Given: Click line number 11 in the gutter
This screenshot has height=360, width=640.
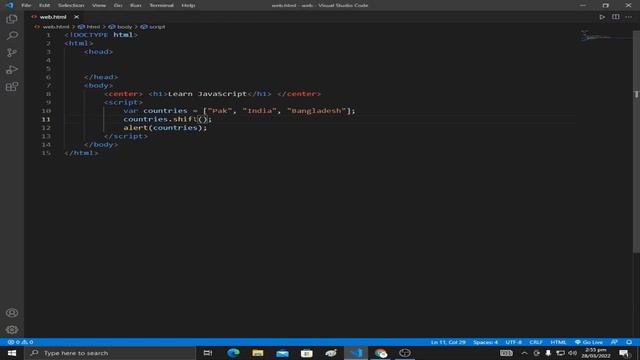Looking at the screenshot, I should (46, 119).
